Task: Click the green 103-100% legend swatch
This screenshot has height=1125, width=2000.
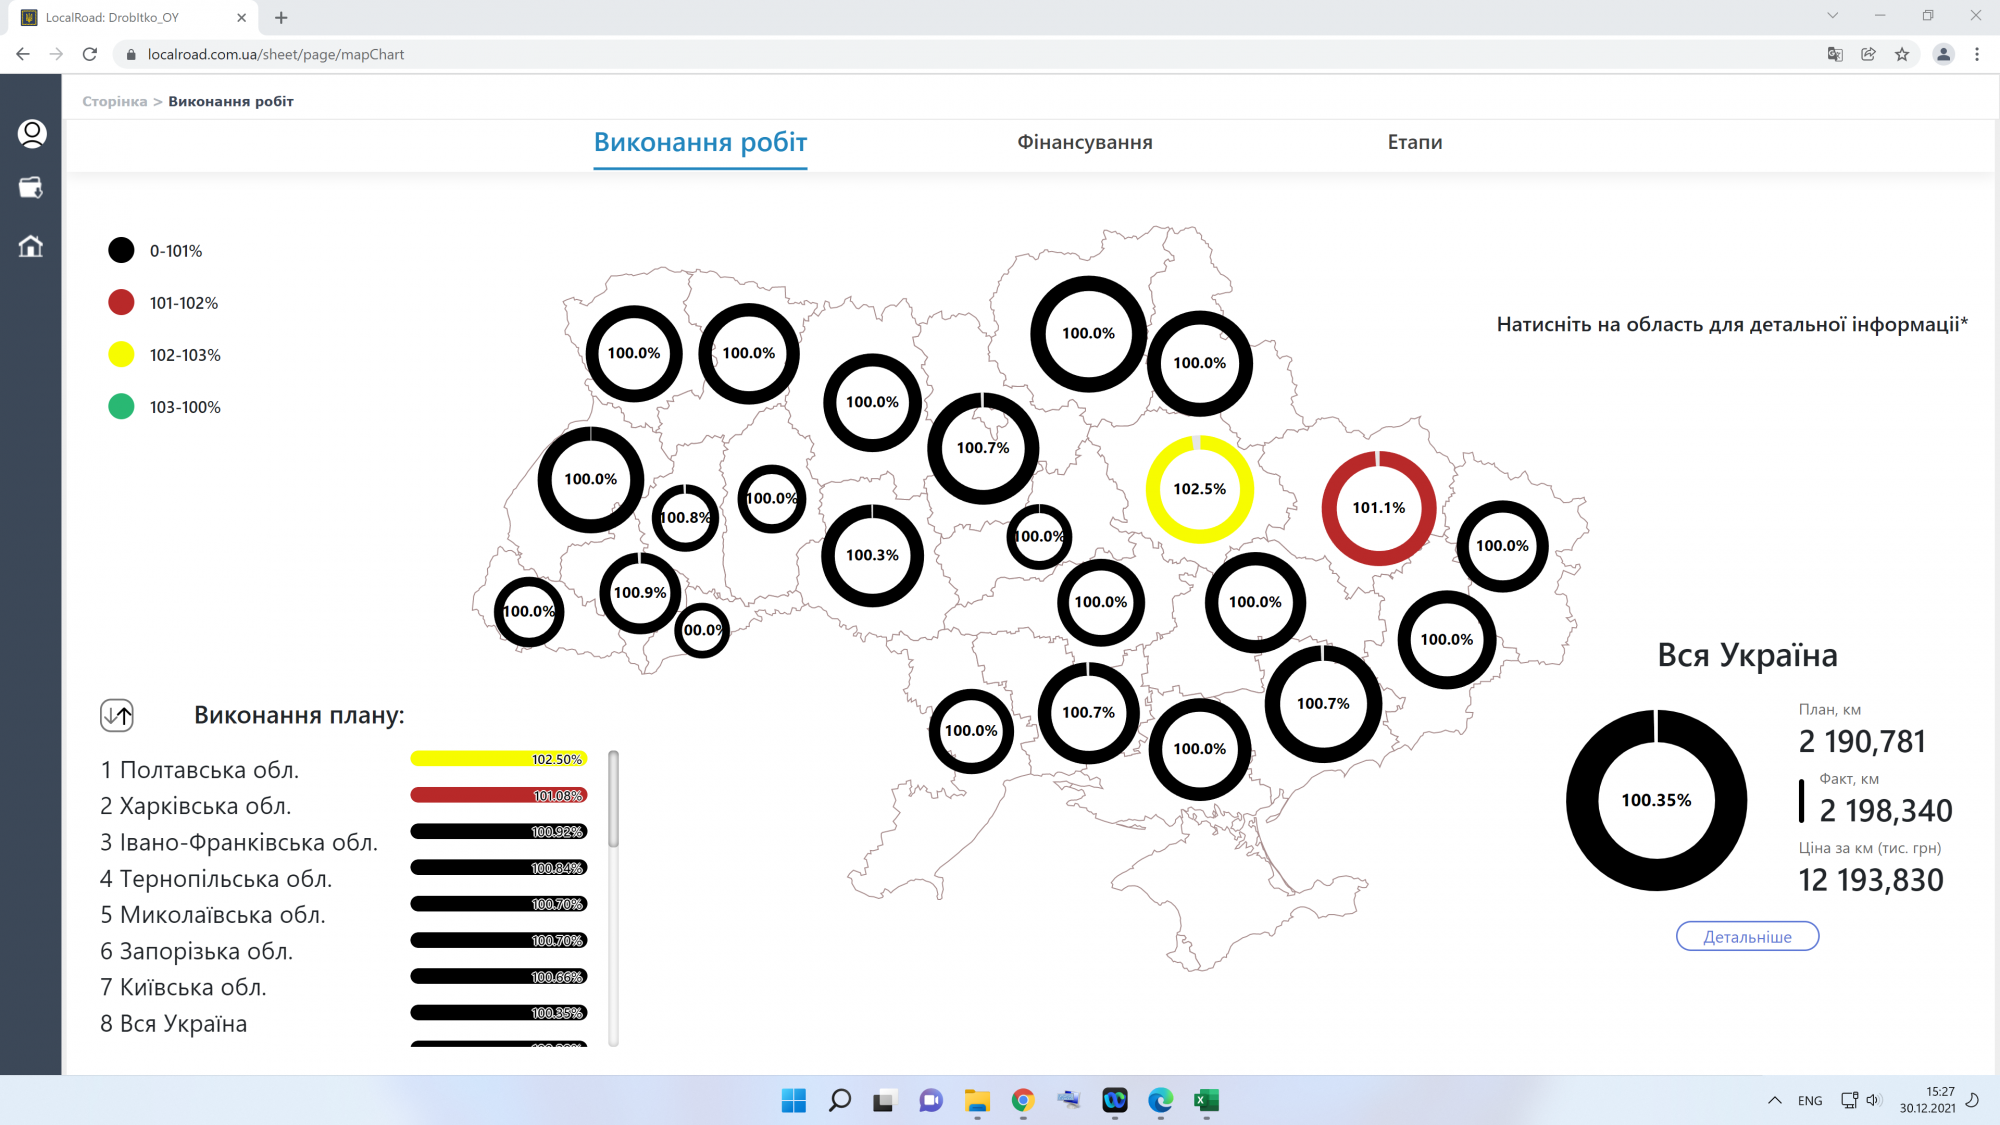Action: pyautogui.click(x=121, y=407)
